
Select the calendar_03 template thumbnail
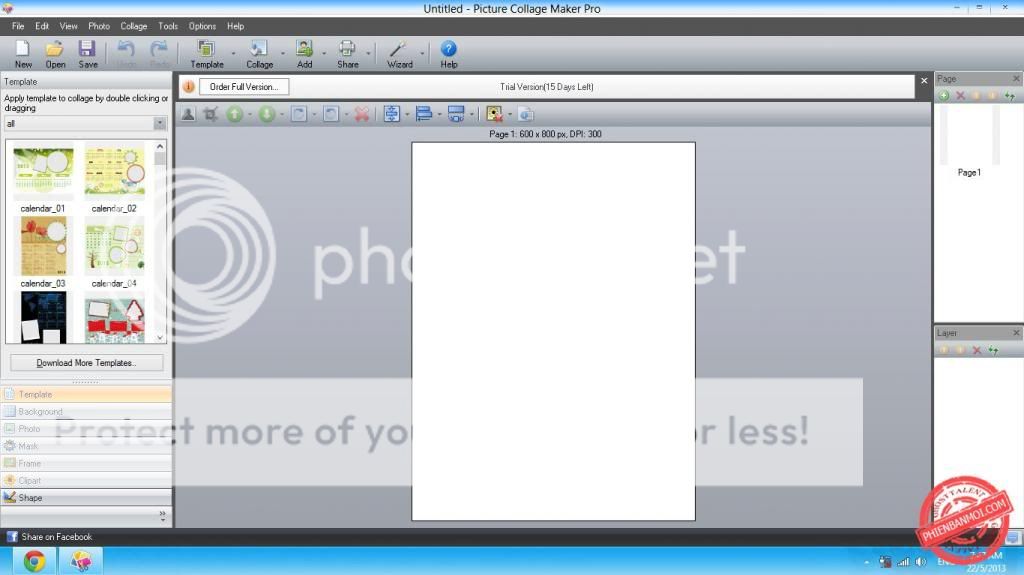[43, 246]
